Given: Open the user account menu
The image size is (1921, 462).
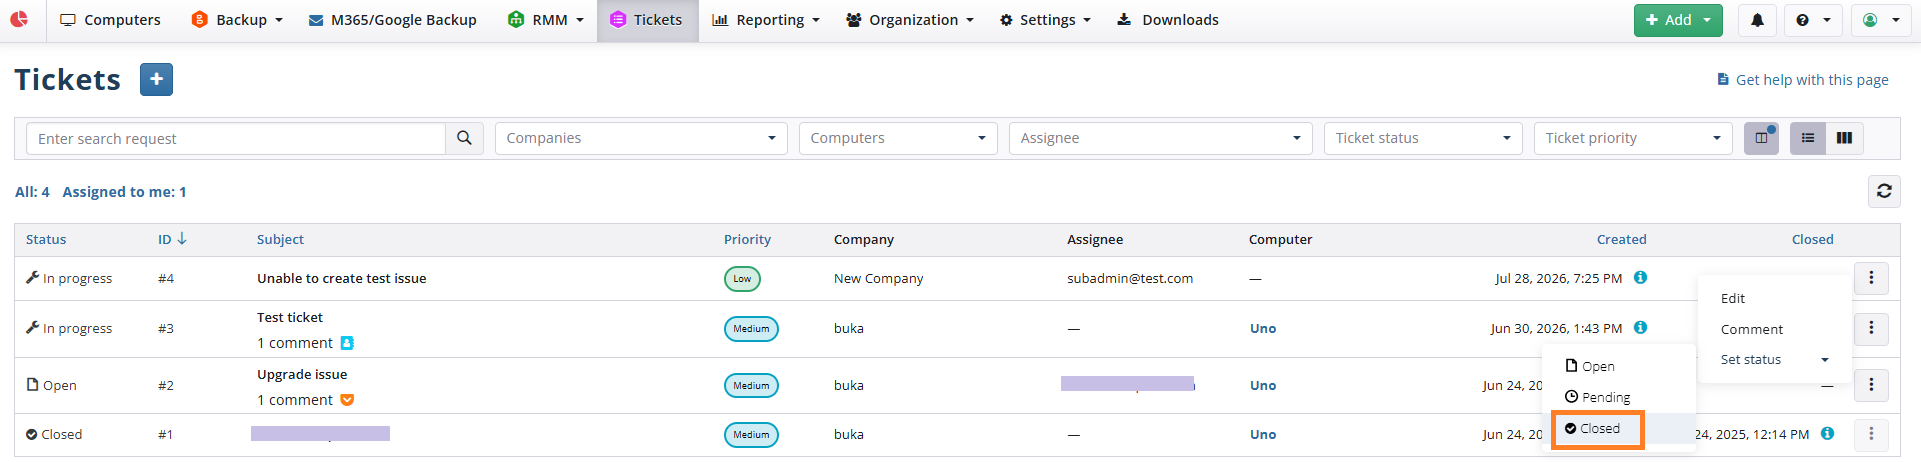Looking at the screenshot, I should click(1881, 20).
